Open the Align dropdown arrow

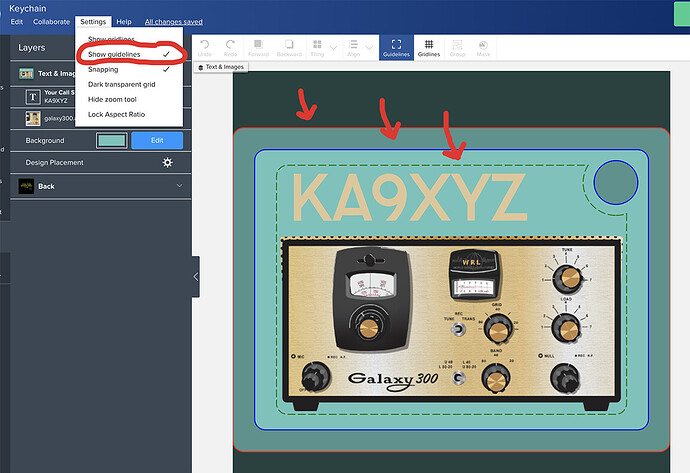pos(369,47)
